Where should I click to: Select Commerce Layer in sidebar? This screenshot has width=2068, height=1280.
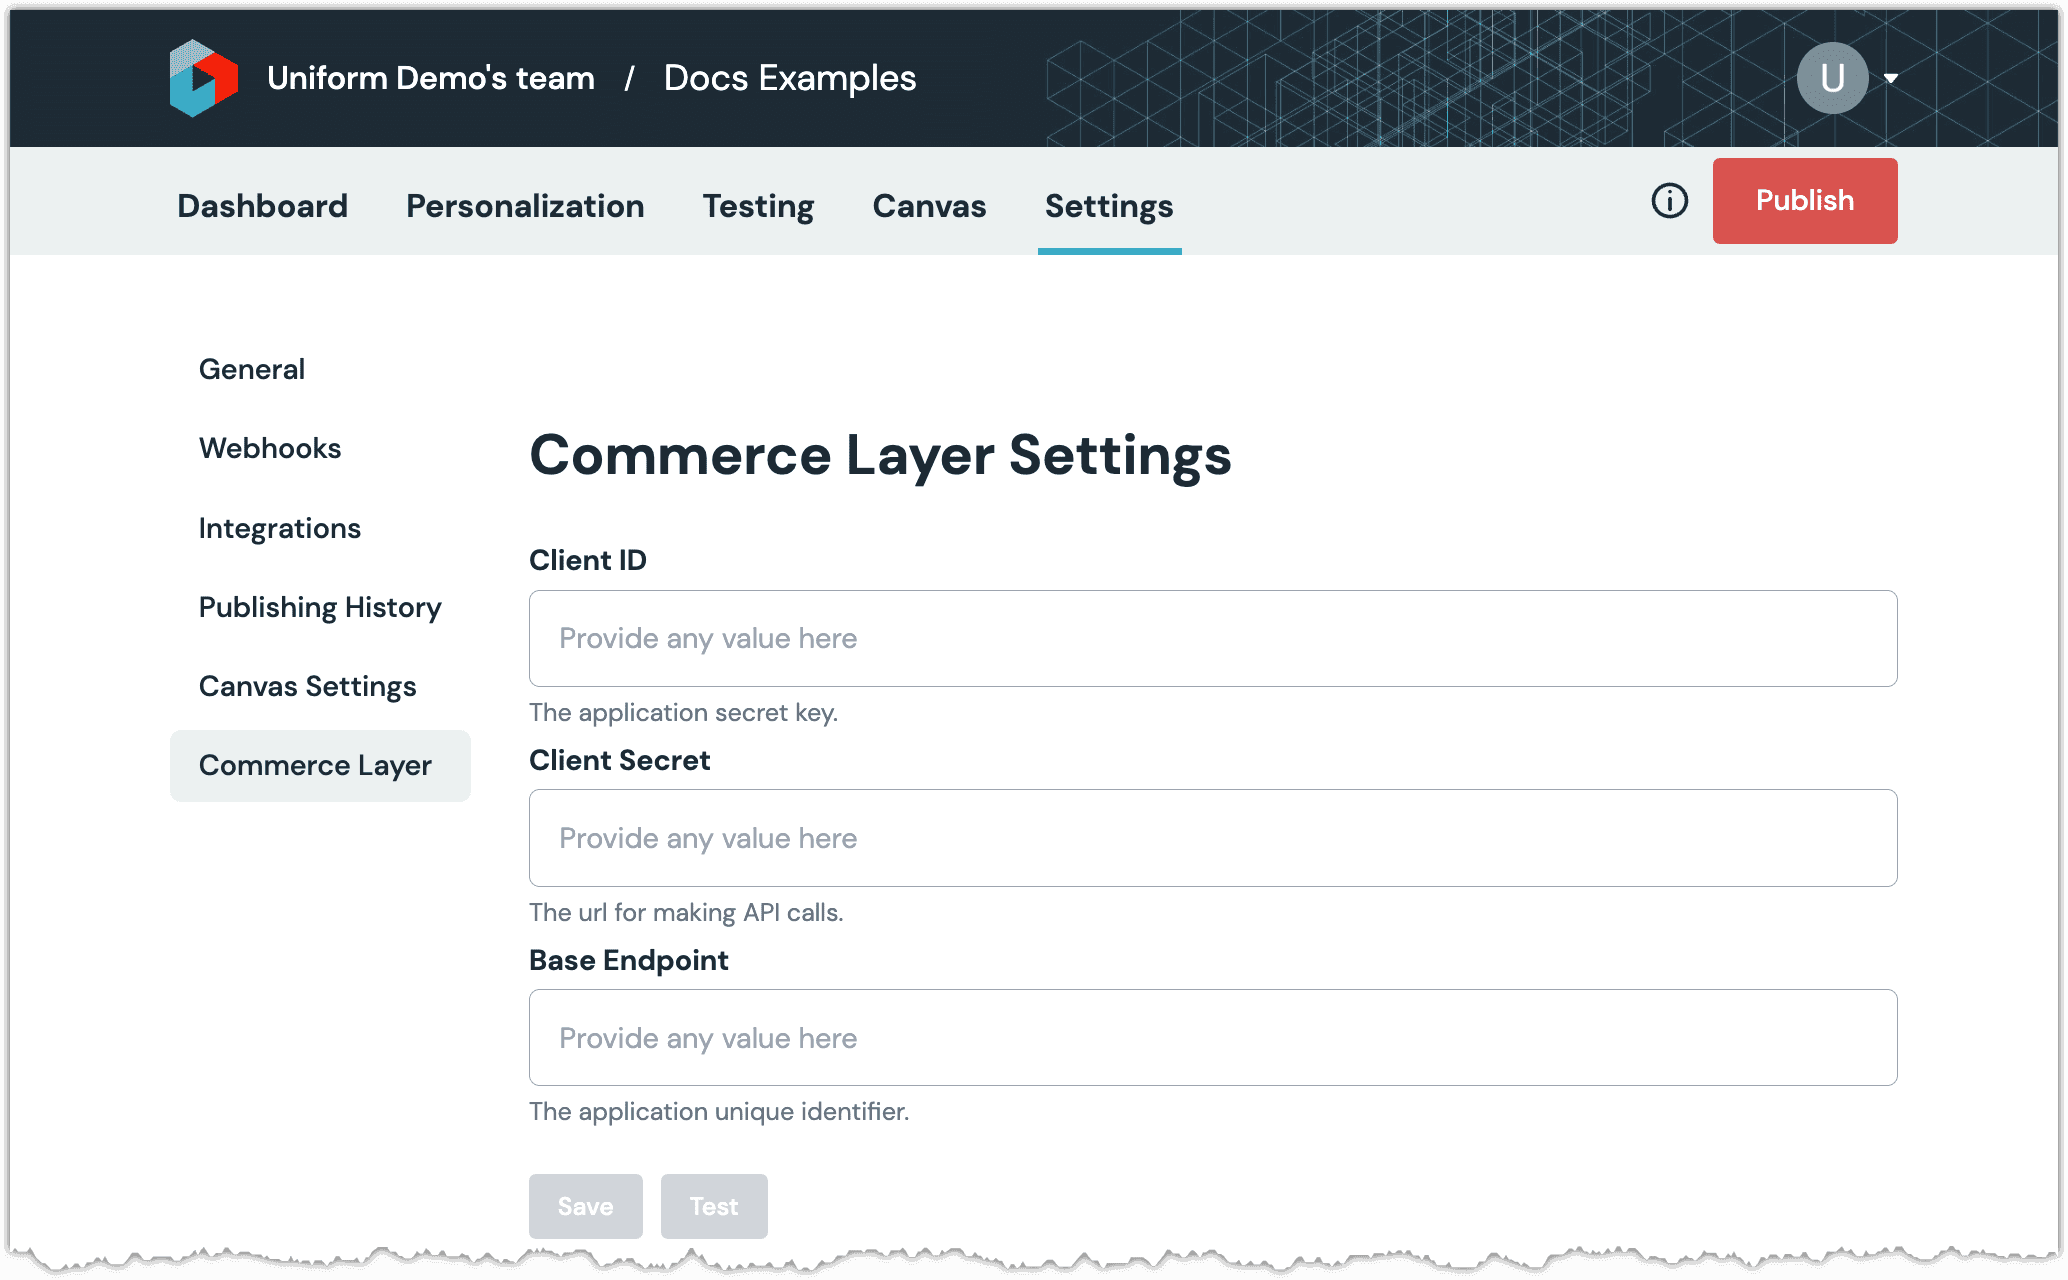click(x=320, y=766)
